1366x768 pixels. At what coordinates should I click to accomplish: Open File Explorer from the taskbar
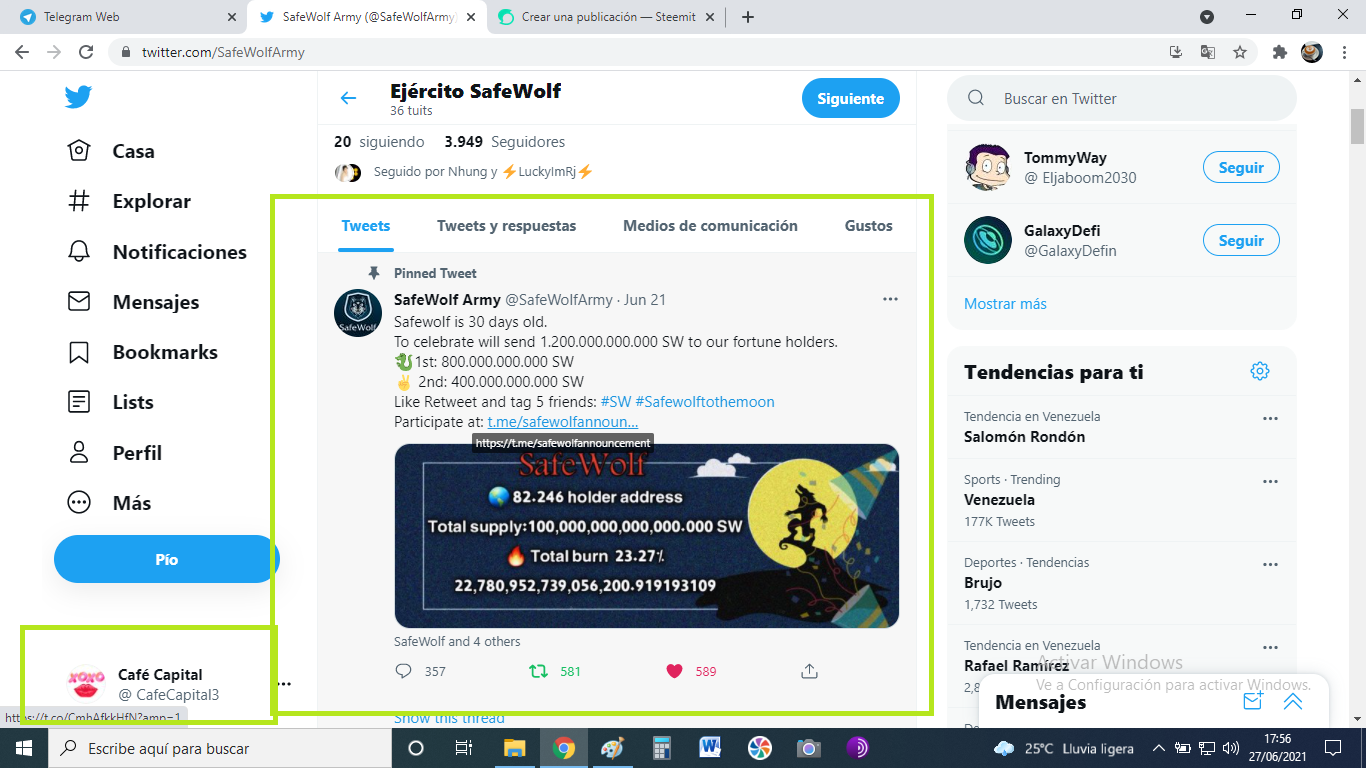[x=515, y=748]
